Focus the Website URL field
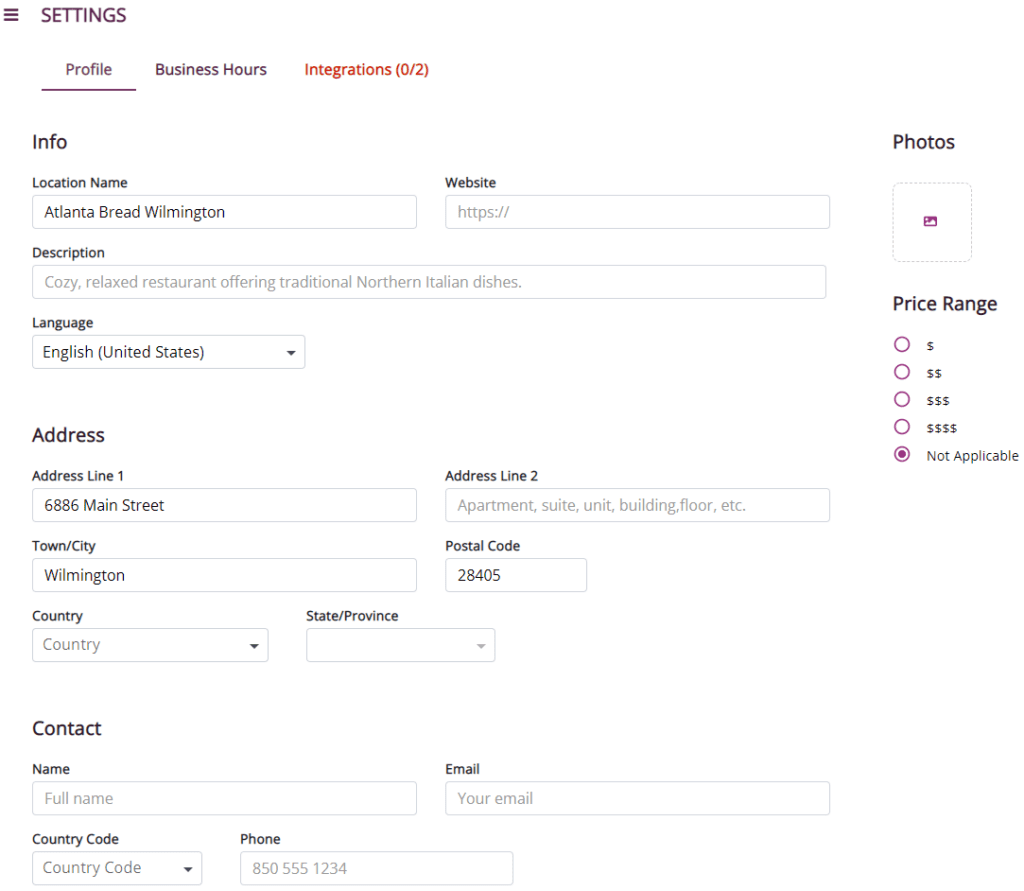The height and width of the screenshot is (891, 1024). coord(637,212)
